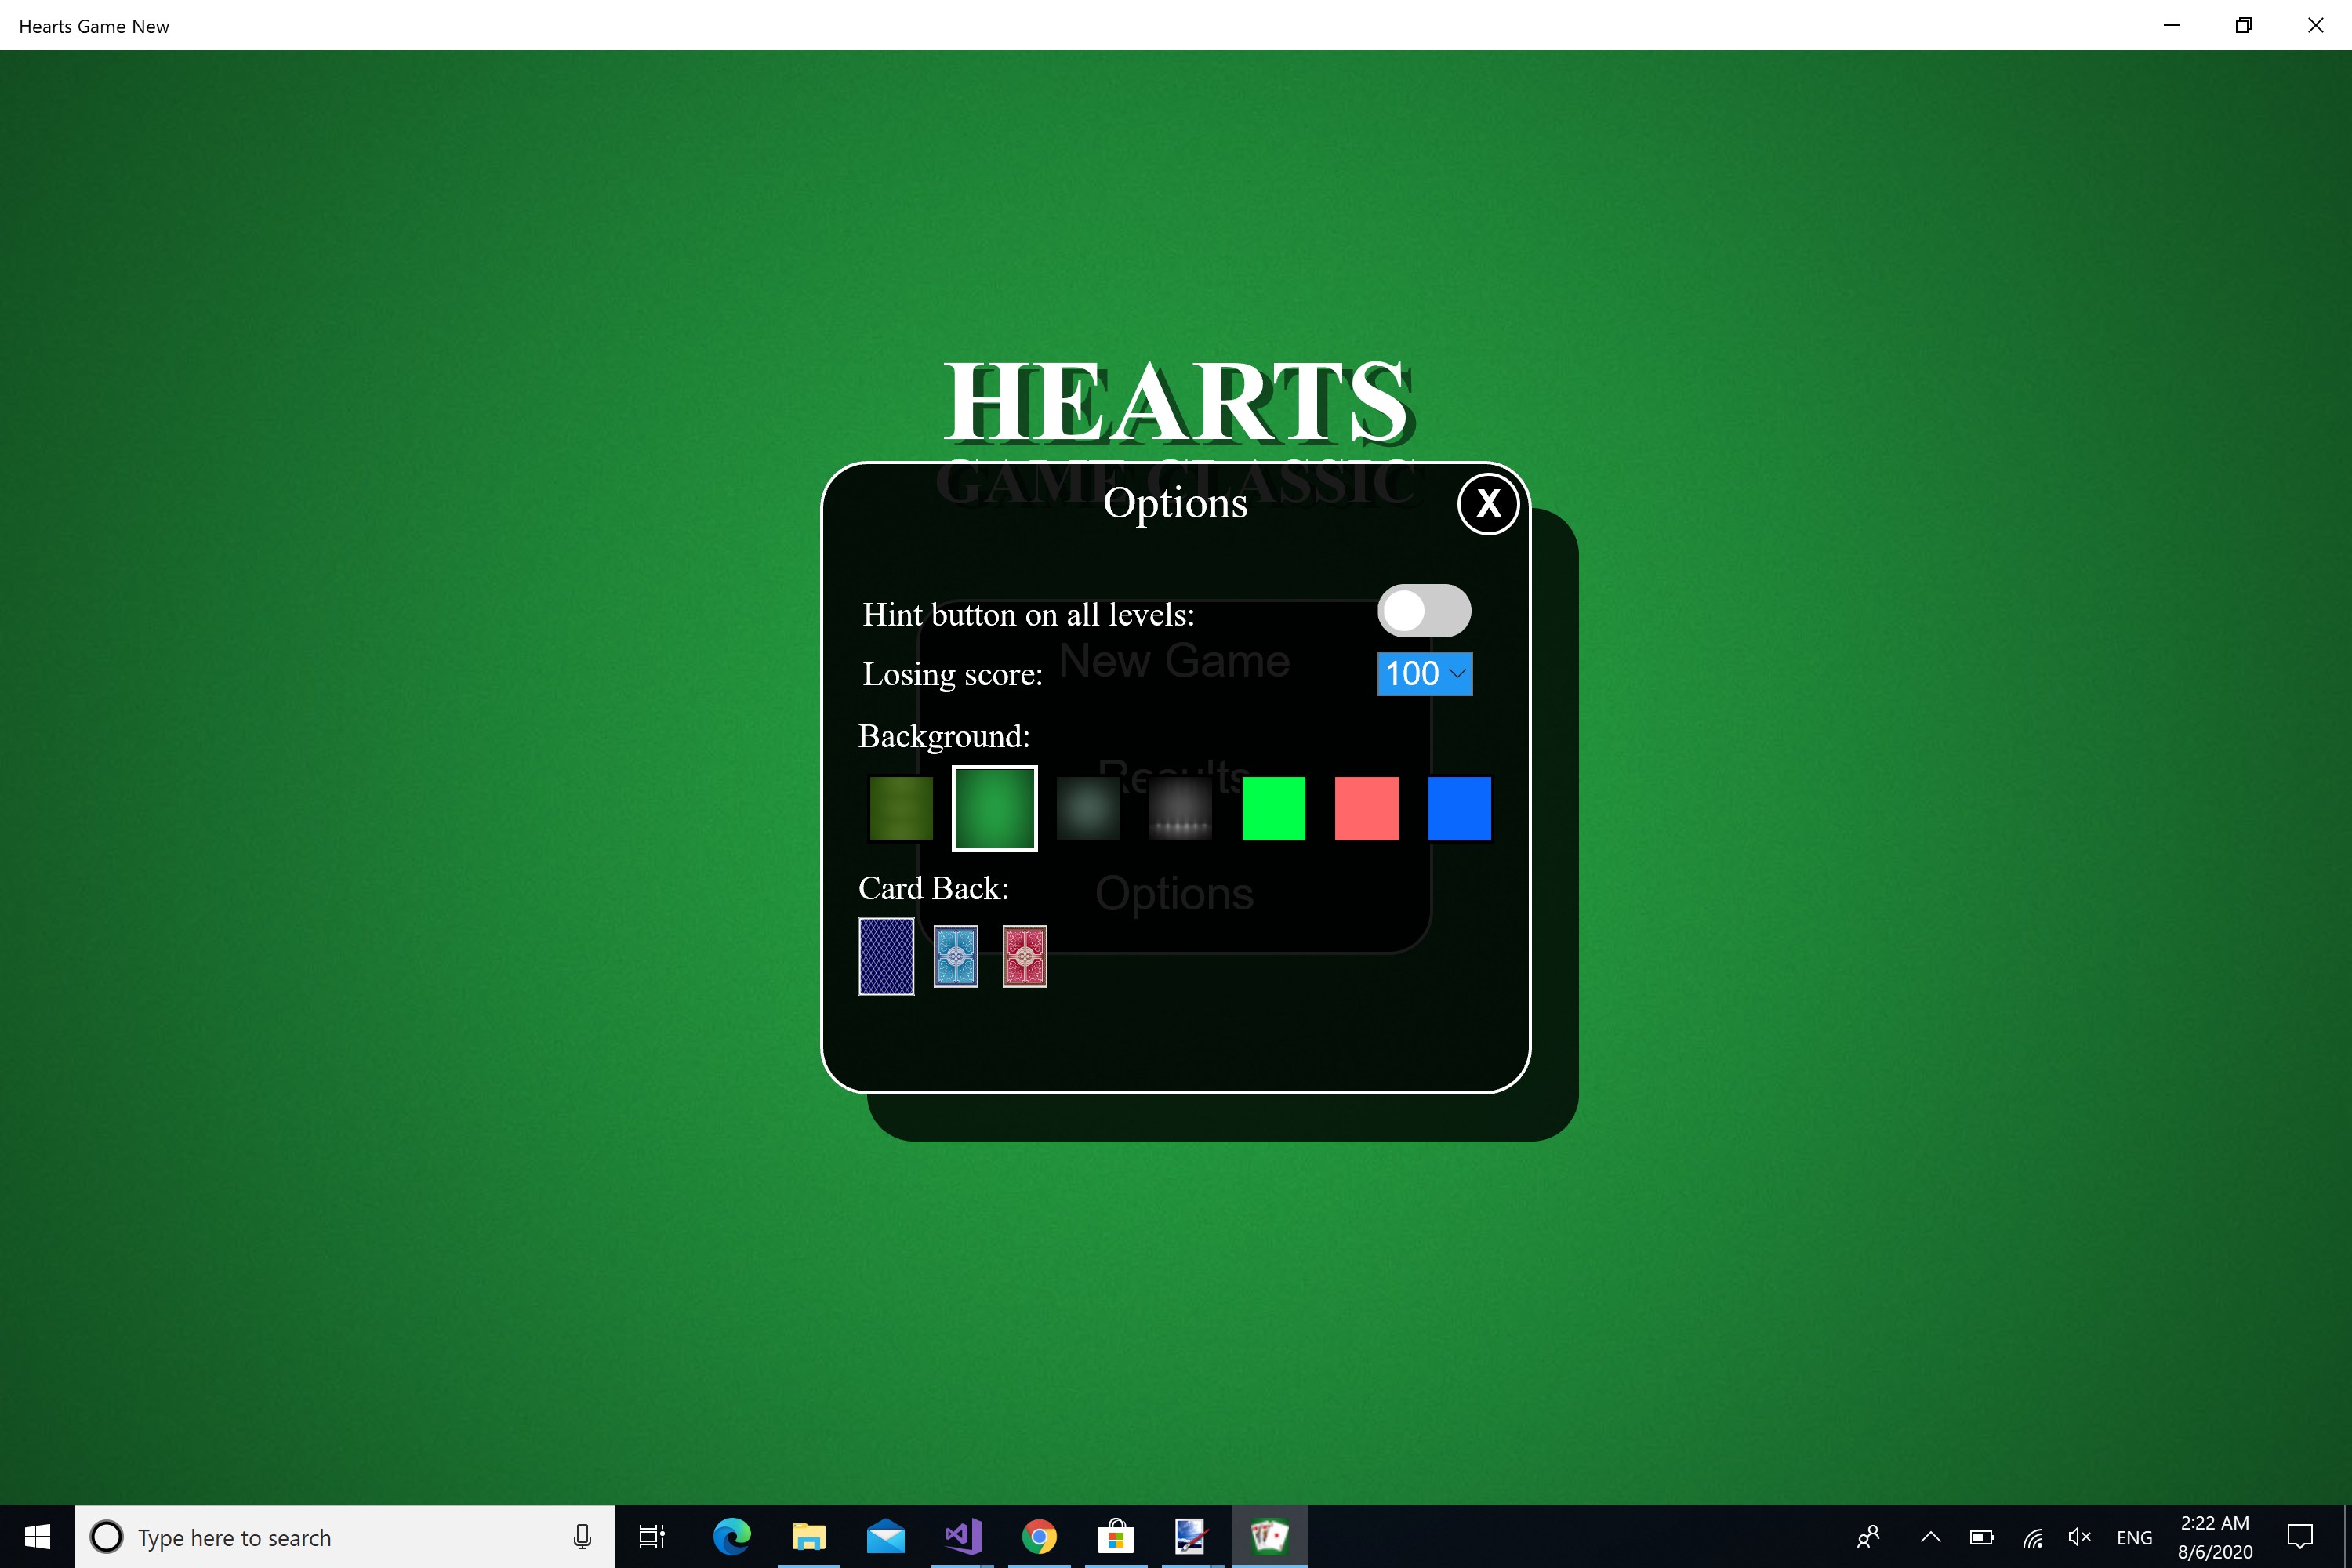The height and width of the screenshot is (1568, 2352).
Task: Launch Google Chrome from the taskbar
Action: pos(1039,1537)
